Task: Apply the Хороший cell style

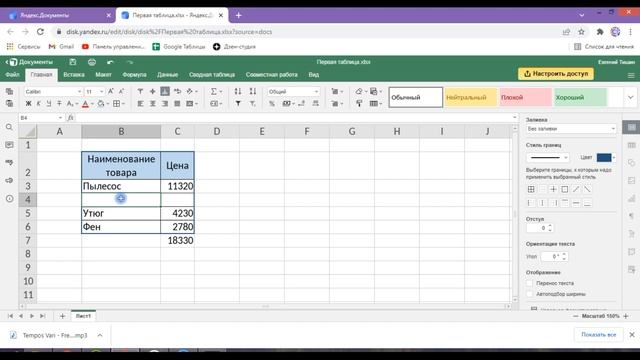Action: point(580,98)
